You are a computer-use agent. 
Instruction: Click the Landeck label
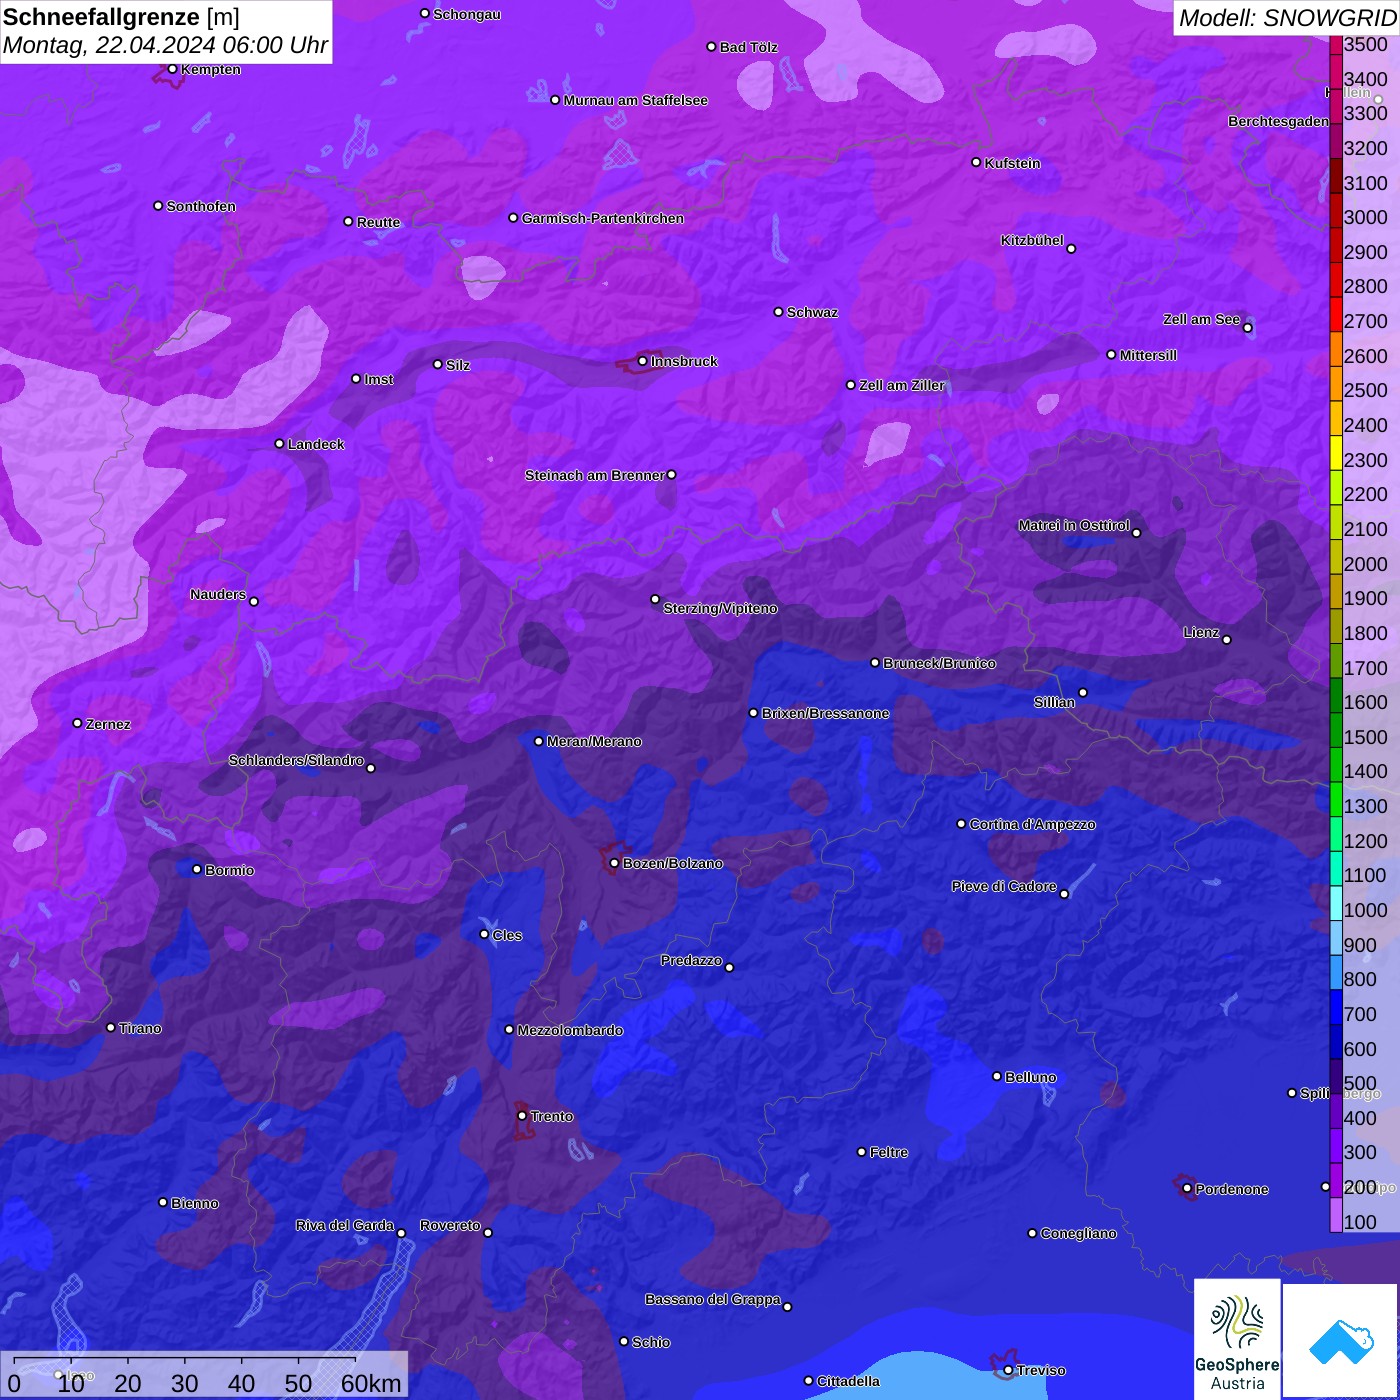[x=316, y=444]
